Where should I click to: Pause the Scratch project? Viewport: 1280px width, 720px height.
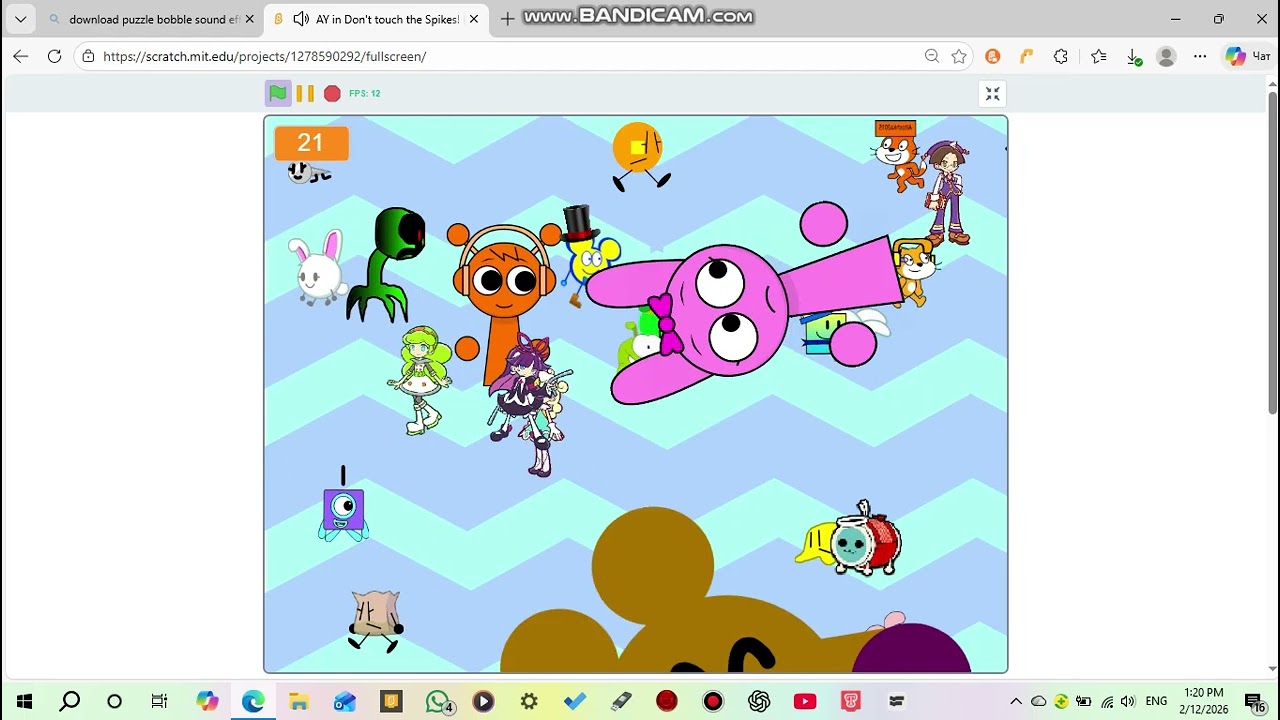click(x=305, y=93)
